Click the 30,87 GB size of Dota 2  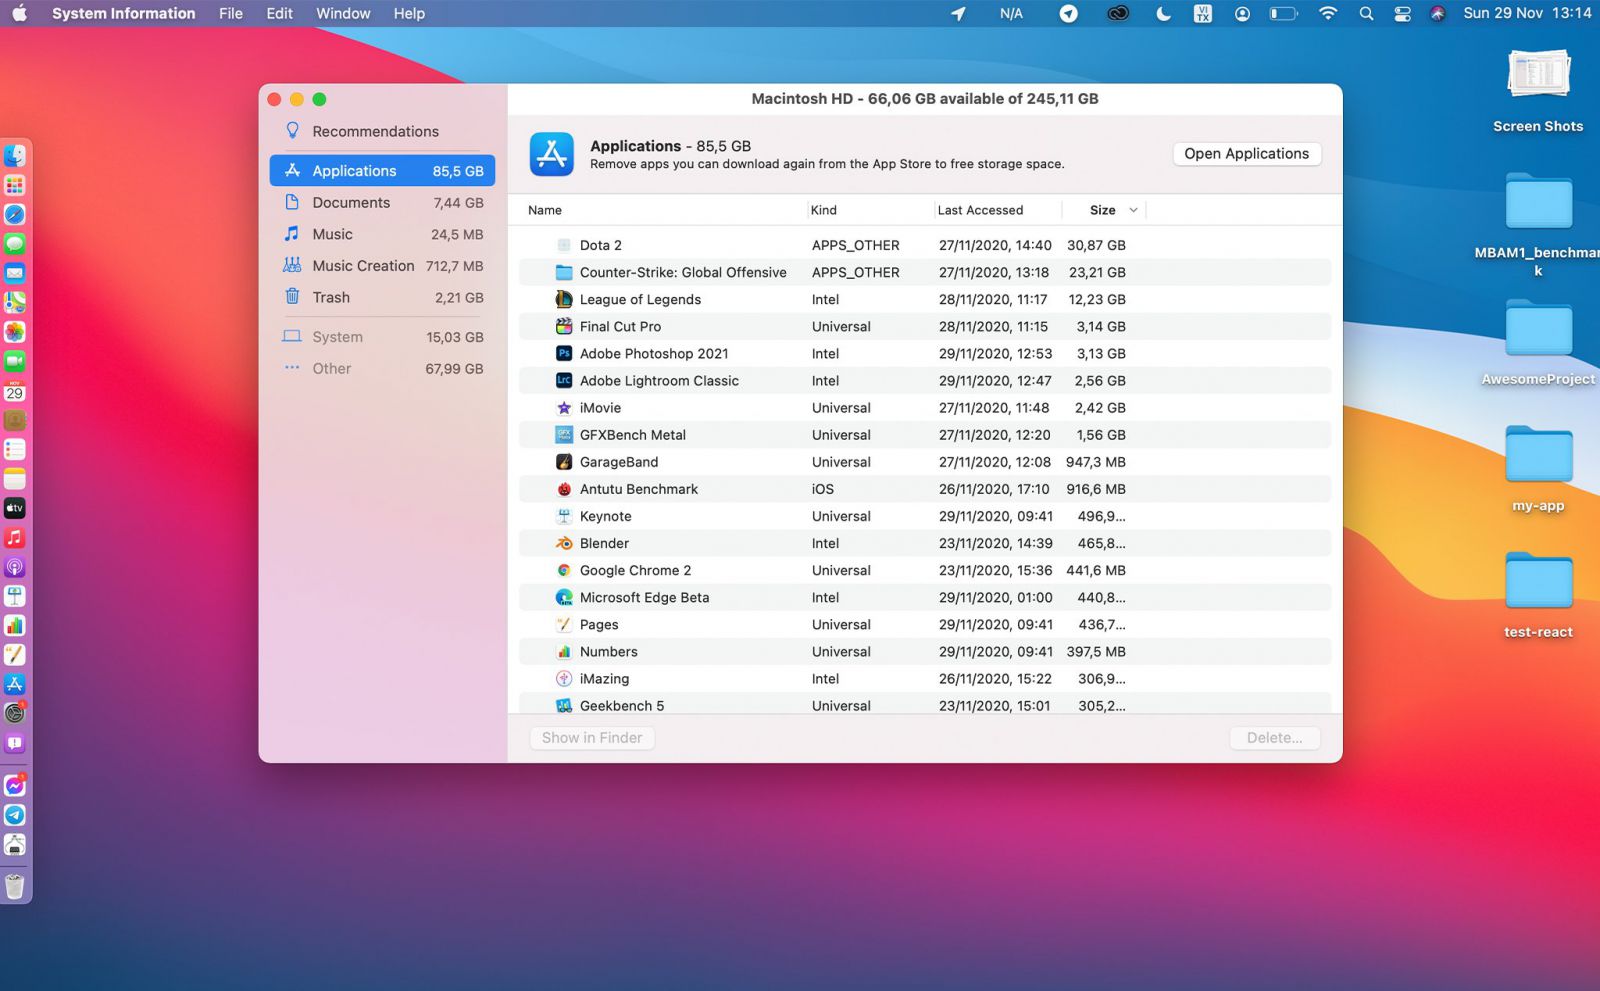pos(1096,245)
